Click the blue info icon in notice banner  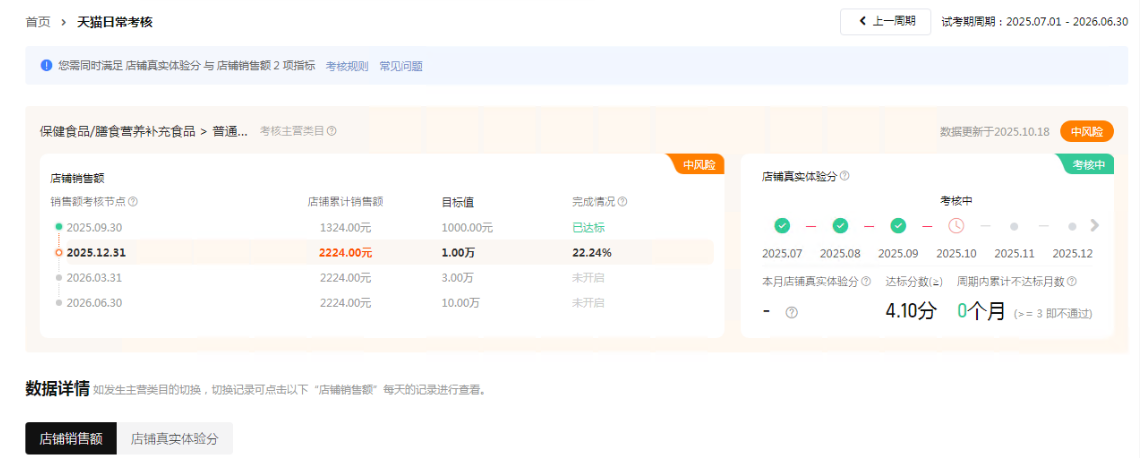point(46,66)
